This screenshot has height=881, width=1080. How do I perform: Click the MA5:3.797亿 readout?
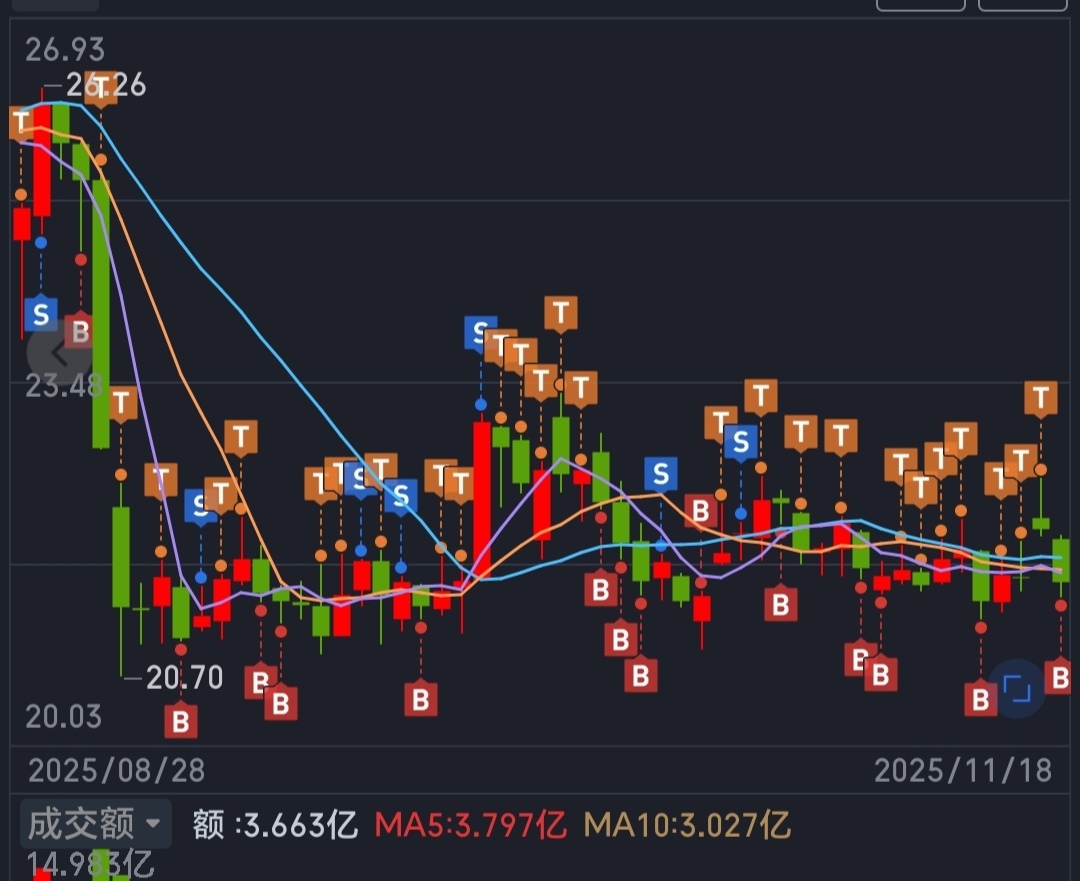(470, 824)
